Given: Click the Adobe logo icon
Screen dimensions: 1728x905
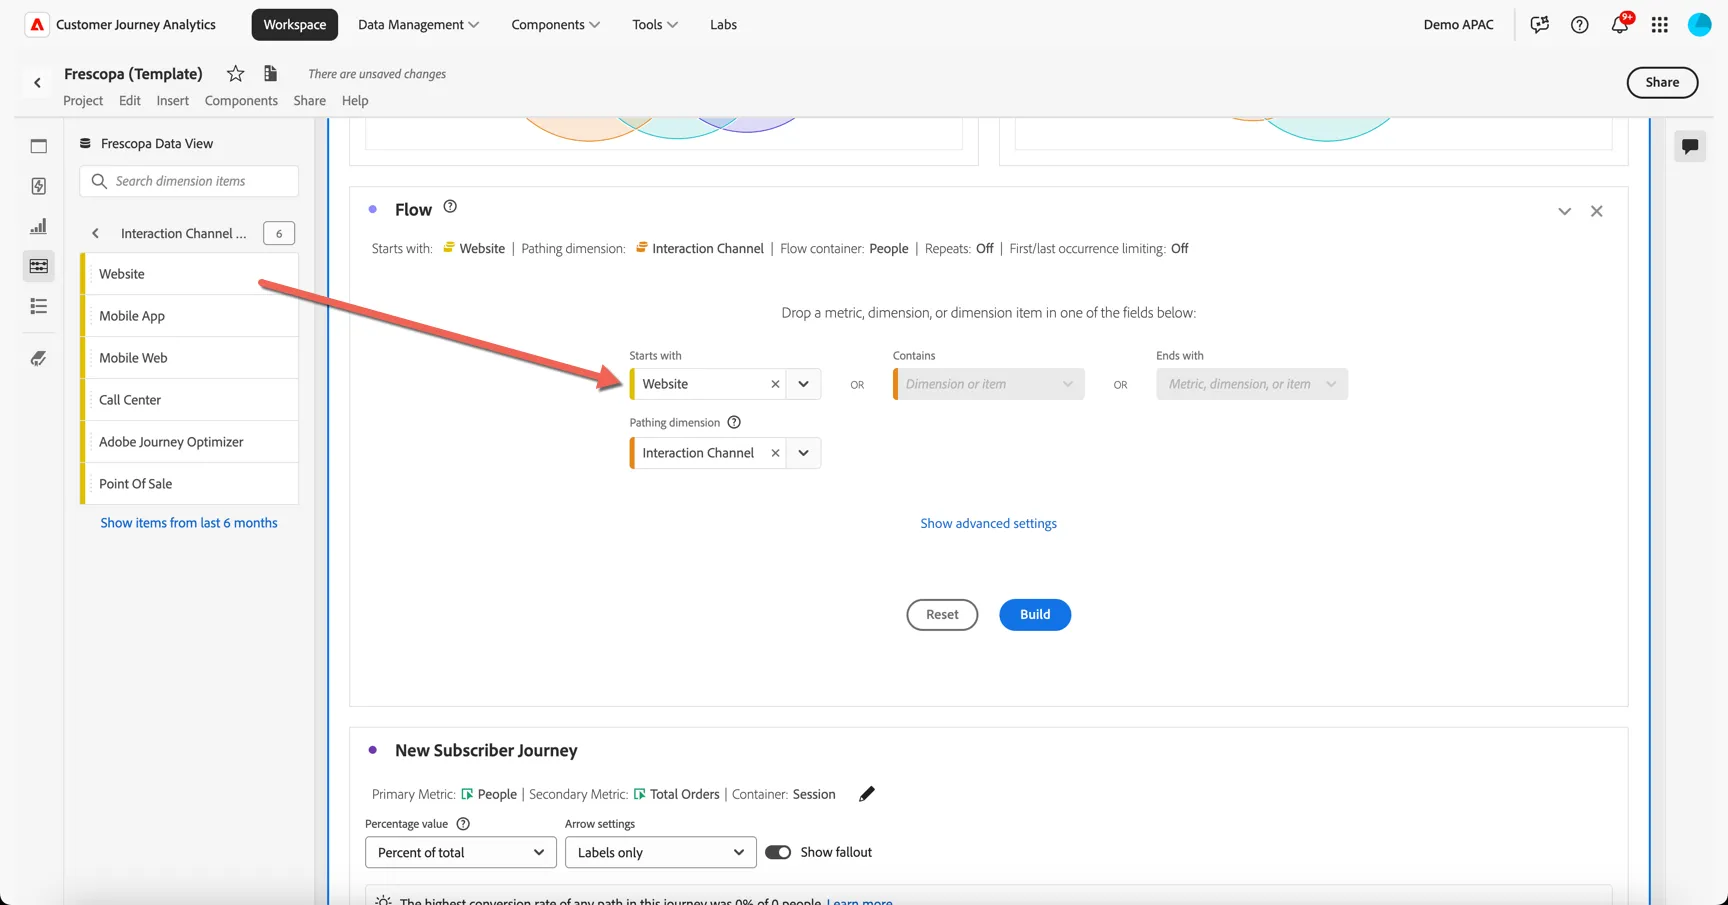Looking at the screenshot, I should [37, 25].
